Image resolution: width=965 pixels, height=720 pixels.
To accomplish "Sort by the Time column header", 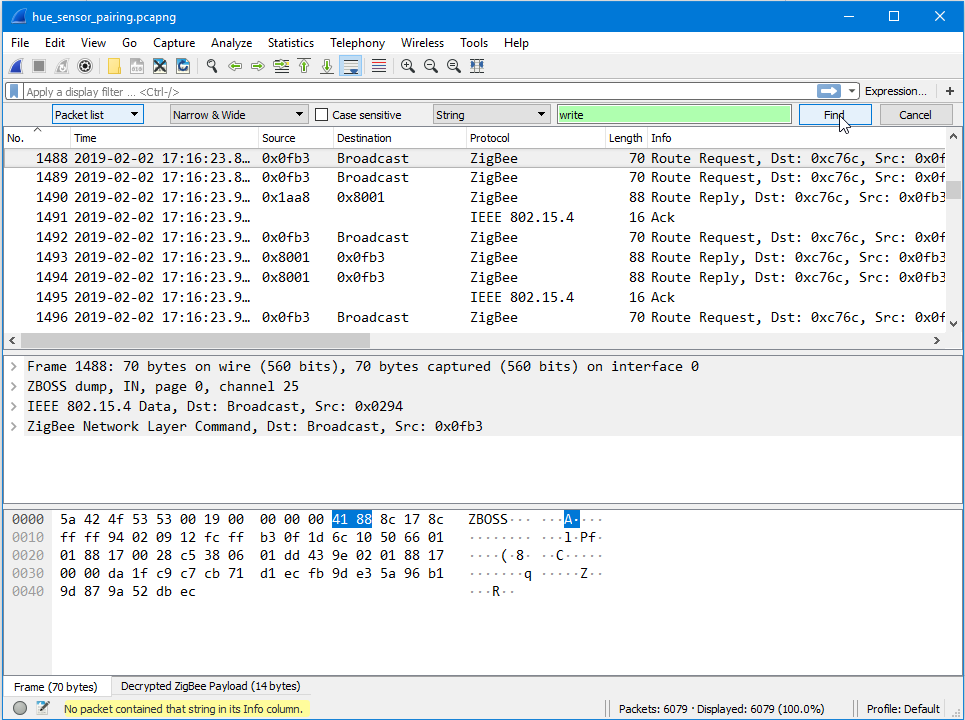I will pos(164,138).
